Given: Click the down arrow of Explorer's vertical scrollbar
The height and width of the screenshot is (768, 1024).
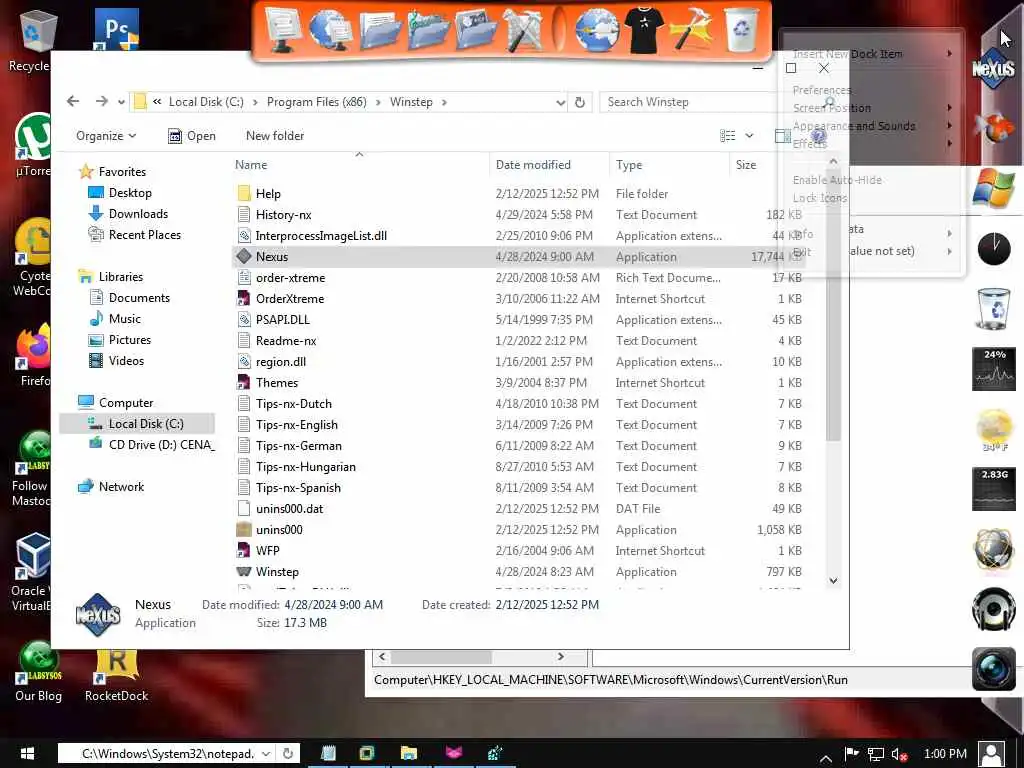Looking at the screenshot, I should pyautogui.click(x=833, y=580).
